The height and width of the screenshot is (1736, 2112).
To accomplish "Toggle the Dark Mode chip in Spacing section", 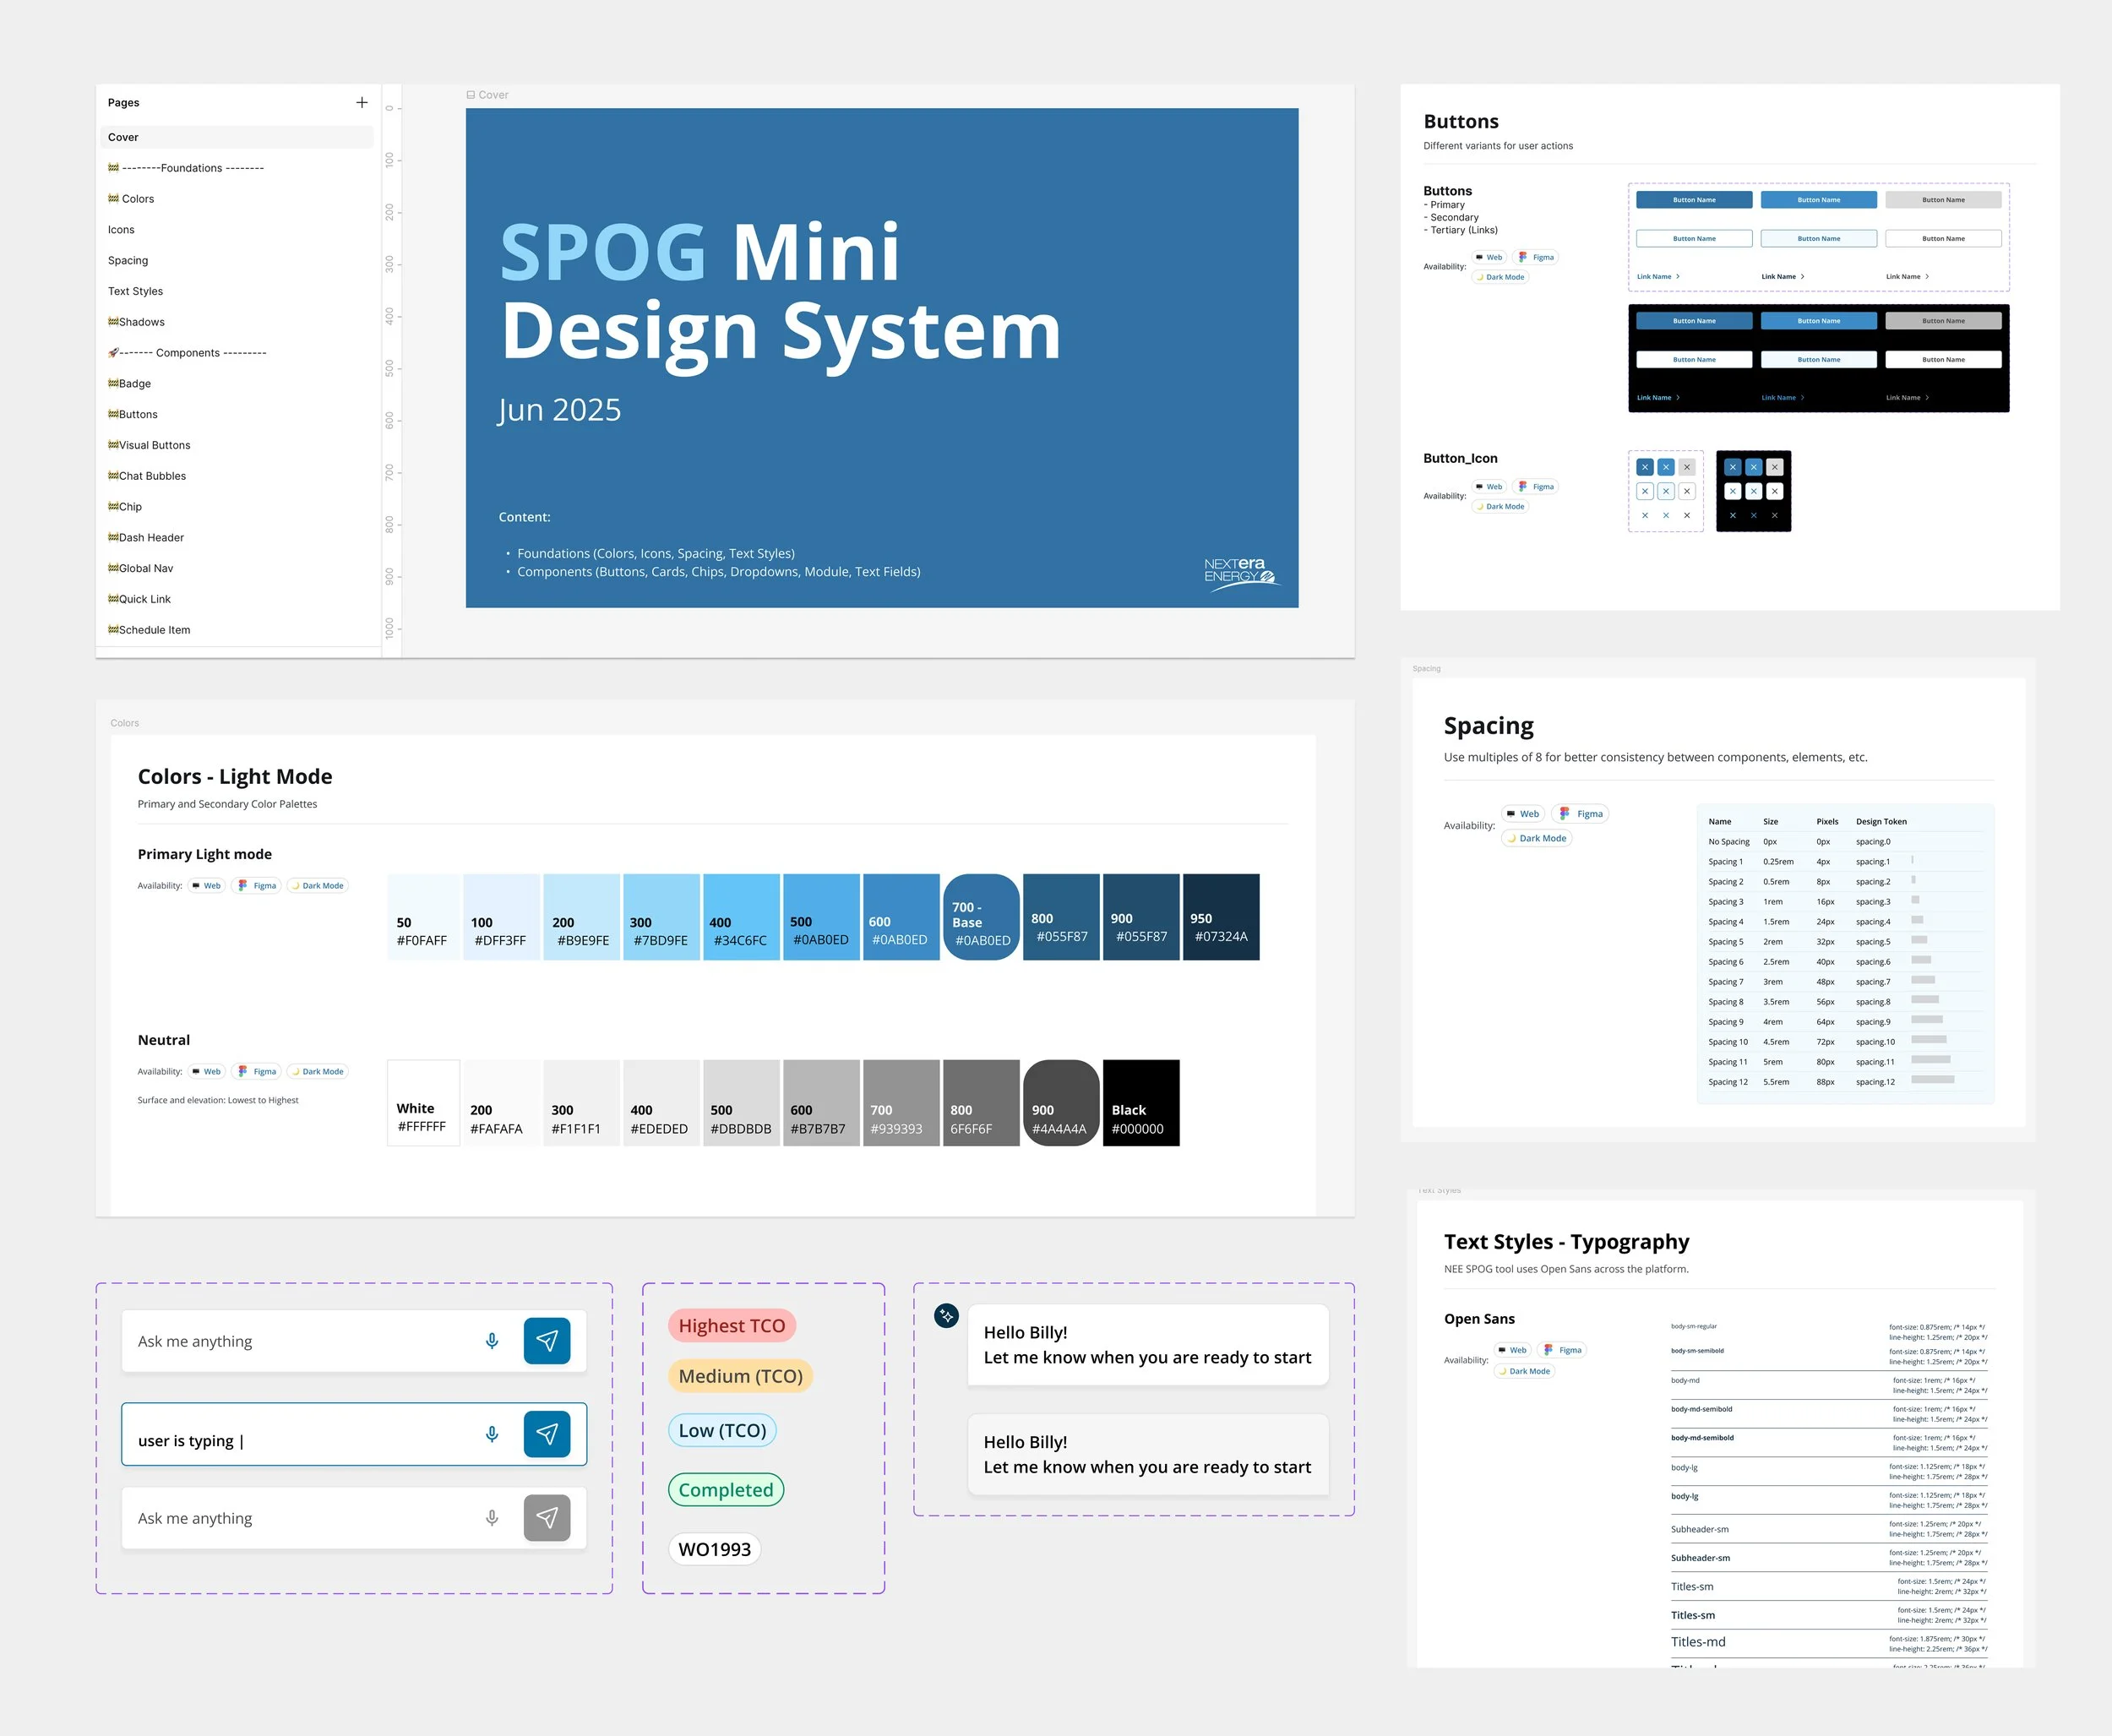I will (x=1537, y=839).
